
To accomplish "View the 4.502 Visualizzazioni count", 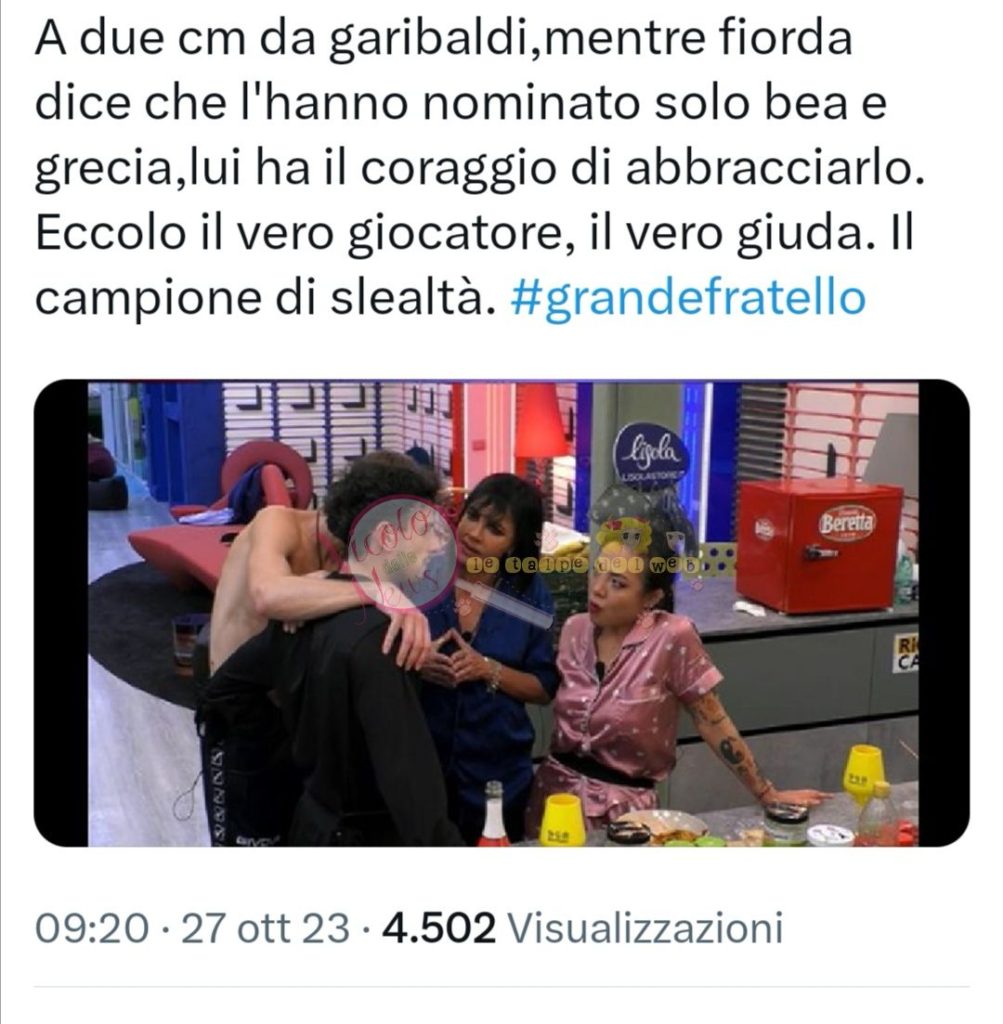I will click(x=582, y=927).
